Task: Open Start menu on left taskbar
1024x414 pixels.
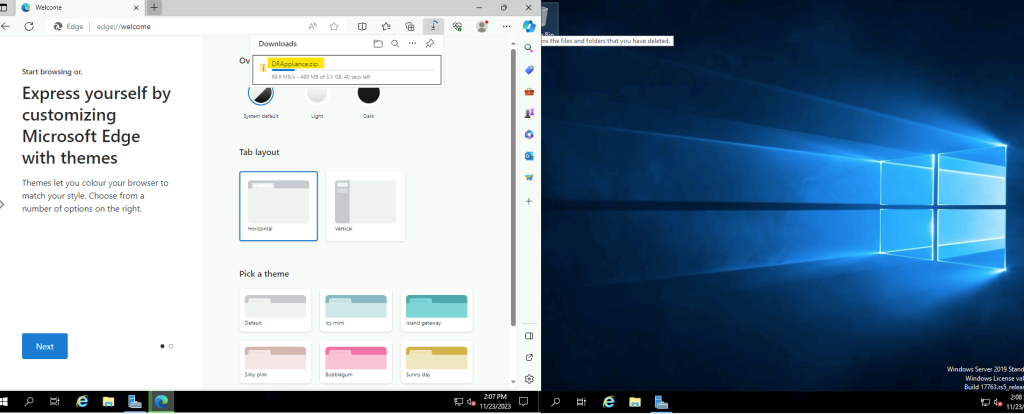Action: pyautogui.click(x=3, y=402)
